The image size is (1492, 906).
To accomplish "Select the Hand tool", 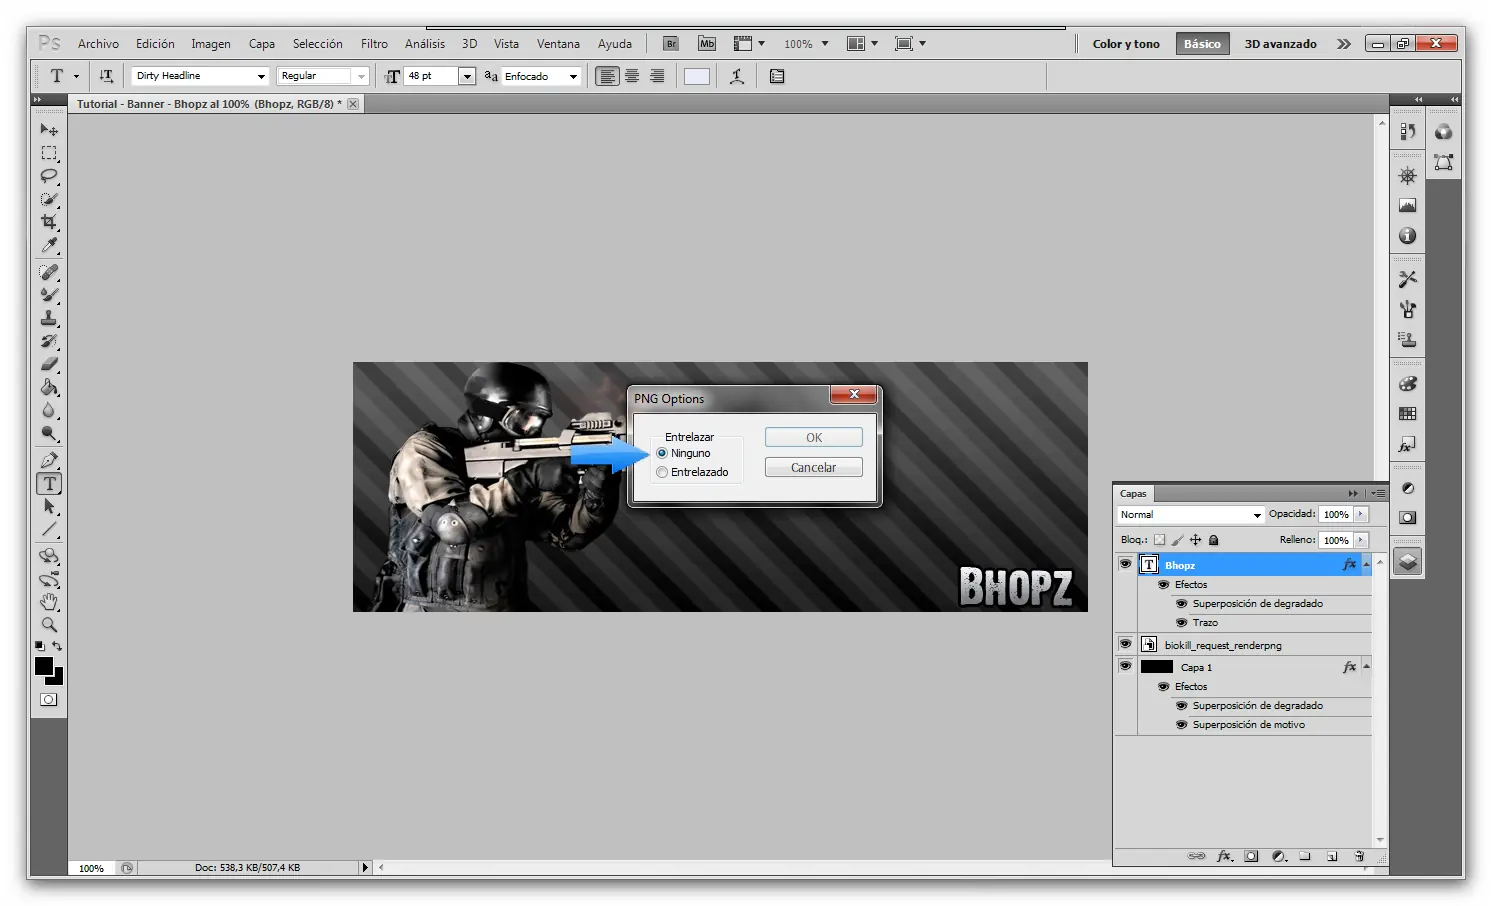I will (x=49, y=602).
